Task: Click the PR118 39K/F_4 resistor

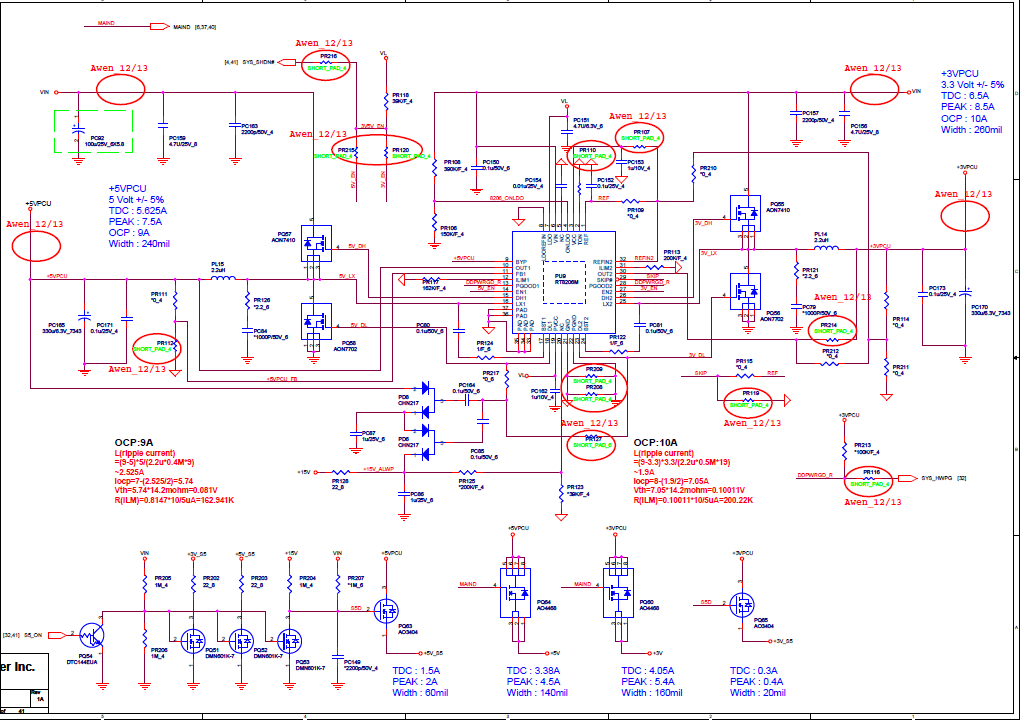Action: (386, 100)
